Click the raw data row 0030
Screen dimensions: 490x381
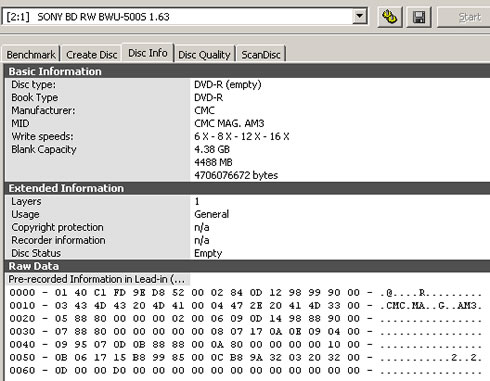[x=245, y=332]
